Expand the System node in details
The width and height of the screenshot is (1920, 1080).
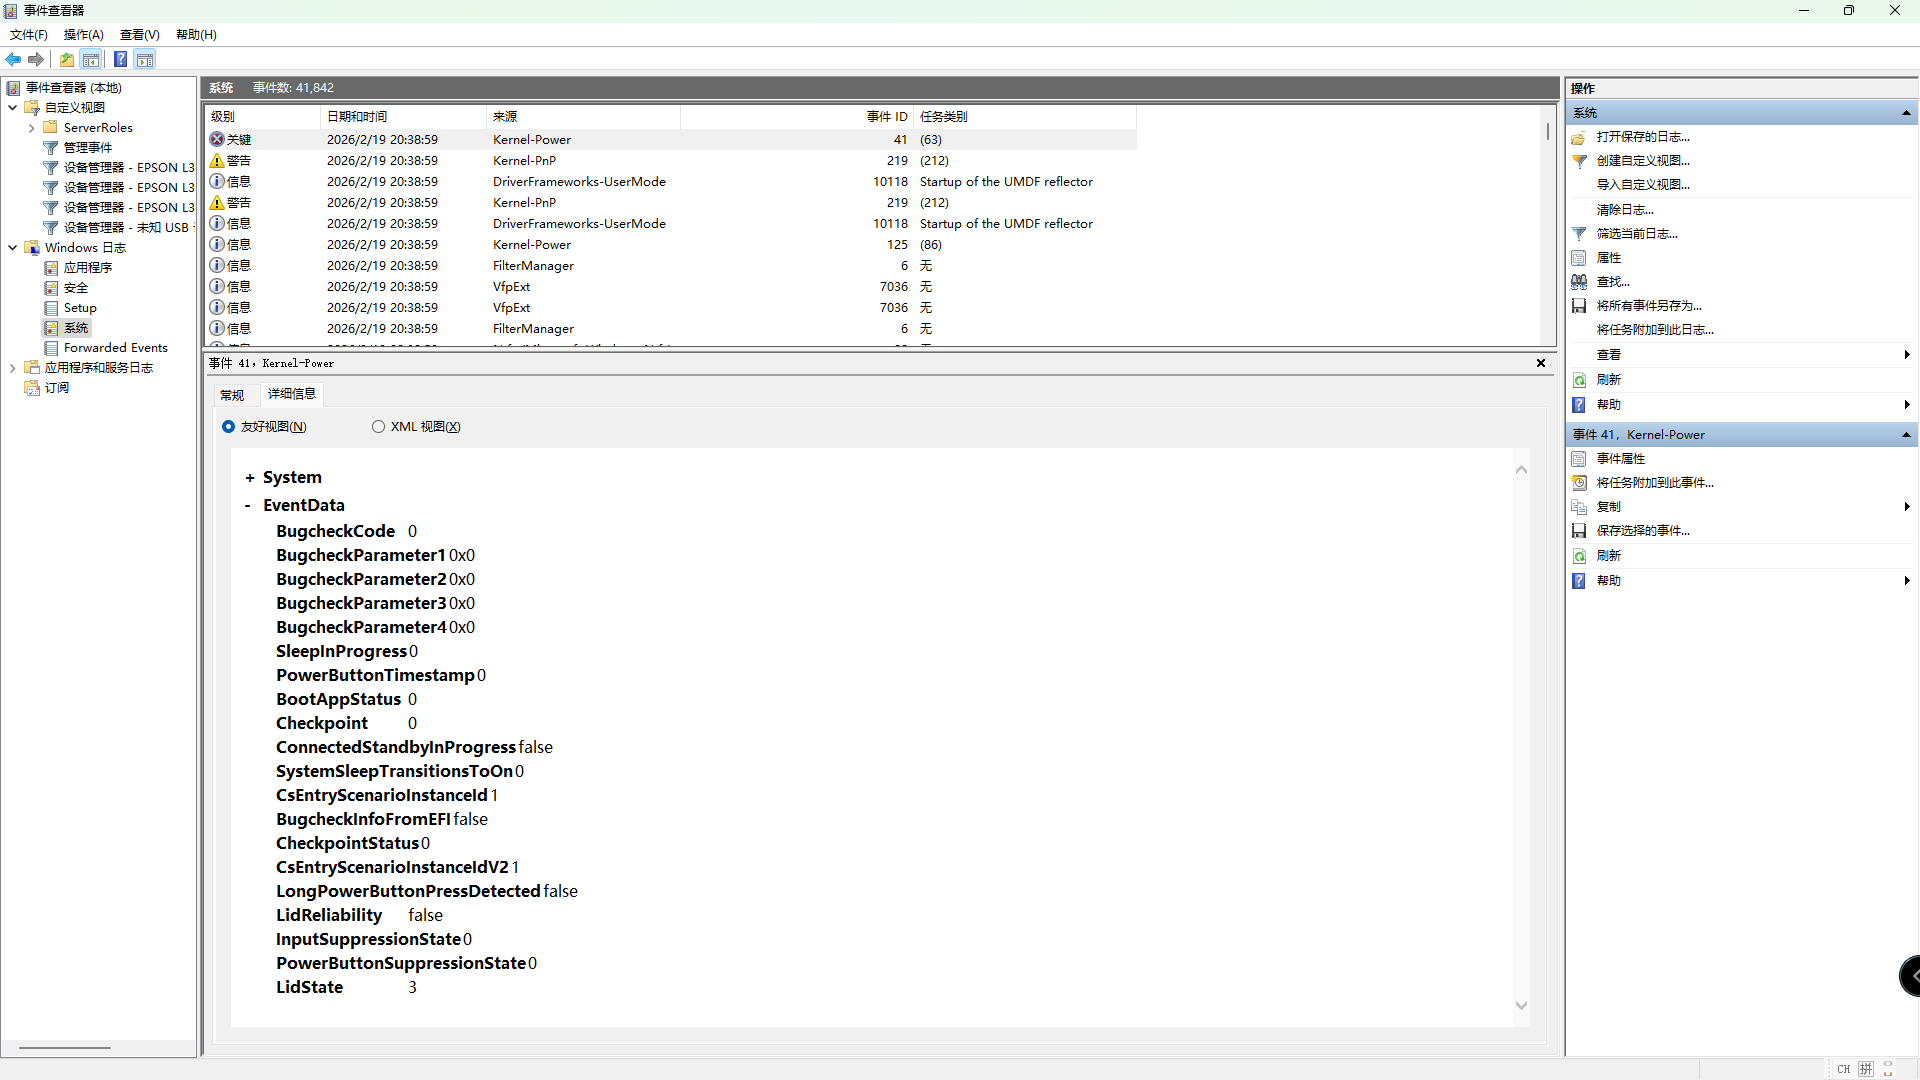click(x=249, y=478)
